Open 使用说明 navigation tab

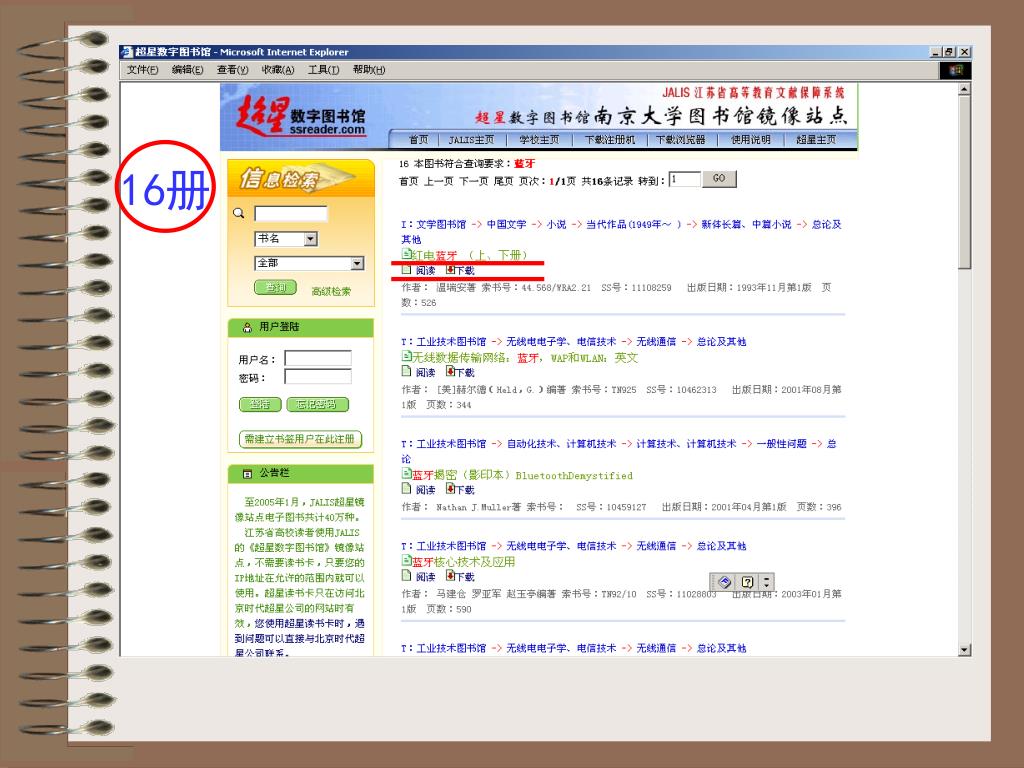click(750, 140)
